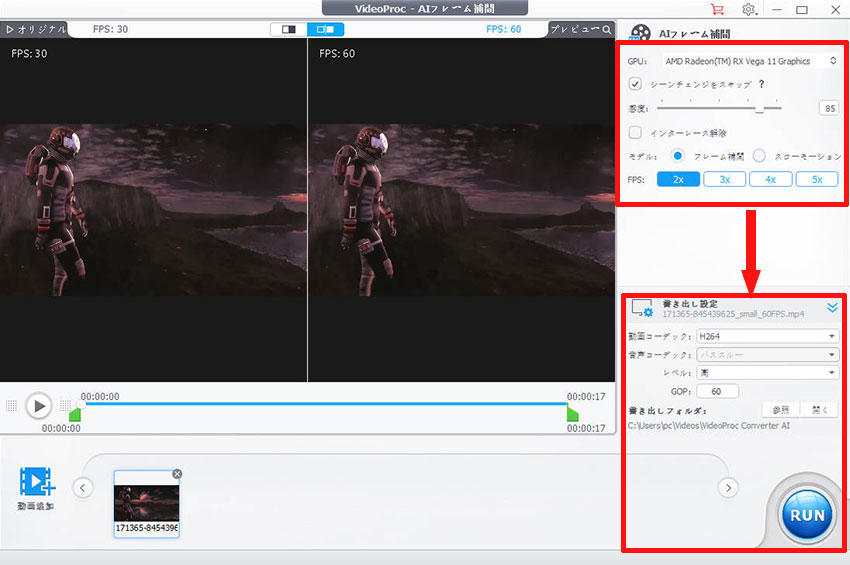Viewport: 850px width, 565px height.
Task: Click the 開く open folder button
Action: coord(820,410)
